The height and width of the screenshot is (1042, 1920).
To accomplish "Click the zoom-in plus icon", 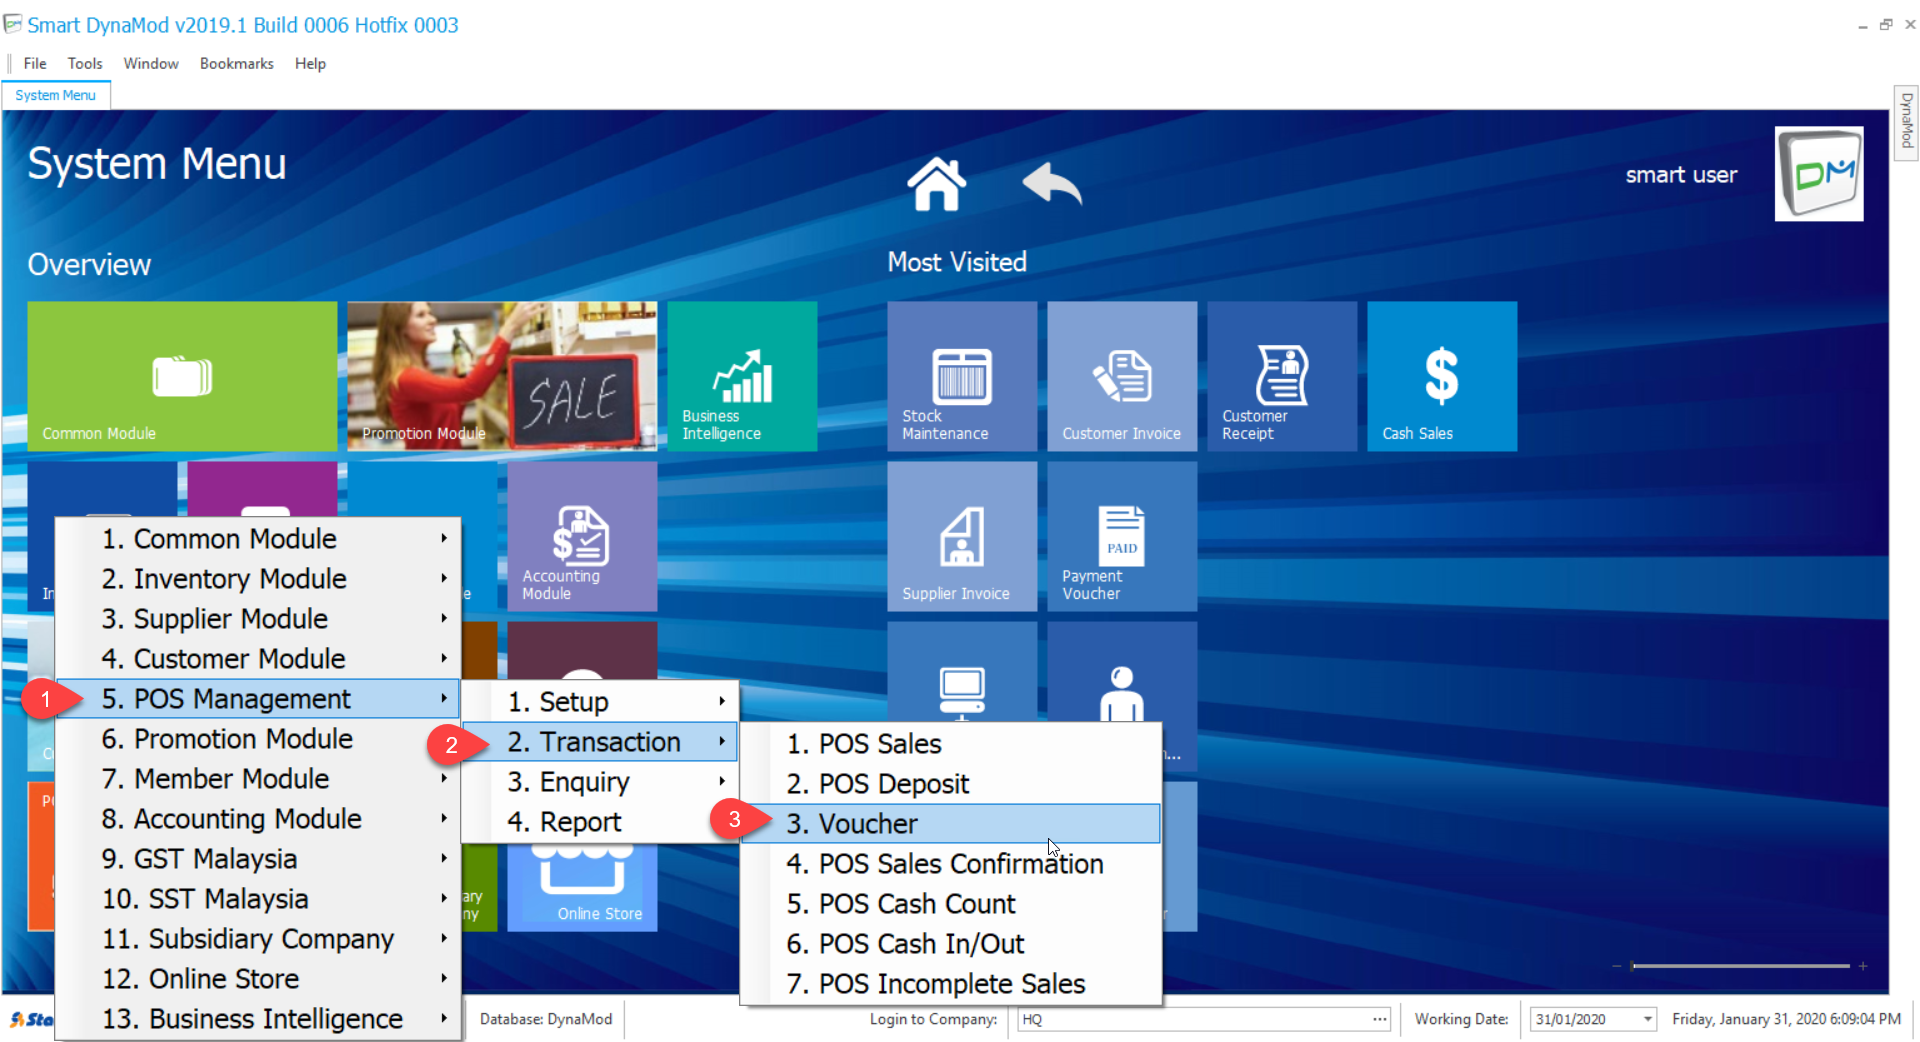I will pos(1863,966).
